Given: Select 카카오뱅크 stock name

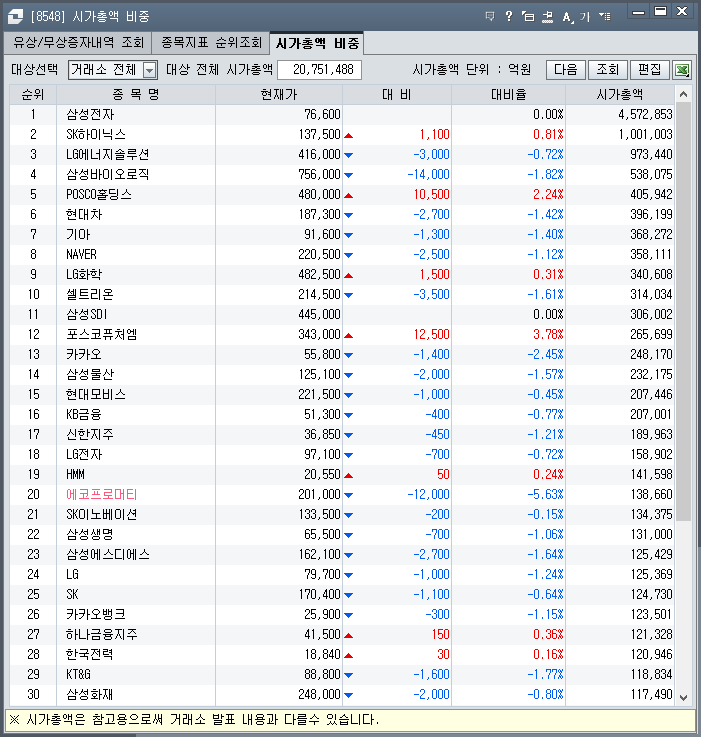Looking at the screenshot, I should tap(96, 614).
